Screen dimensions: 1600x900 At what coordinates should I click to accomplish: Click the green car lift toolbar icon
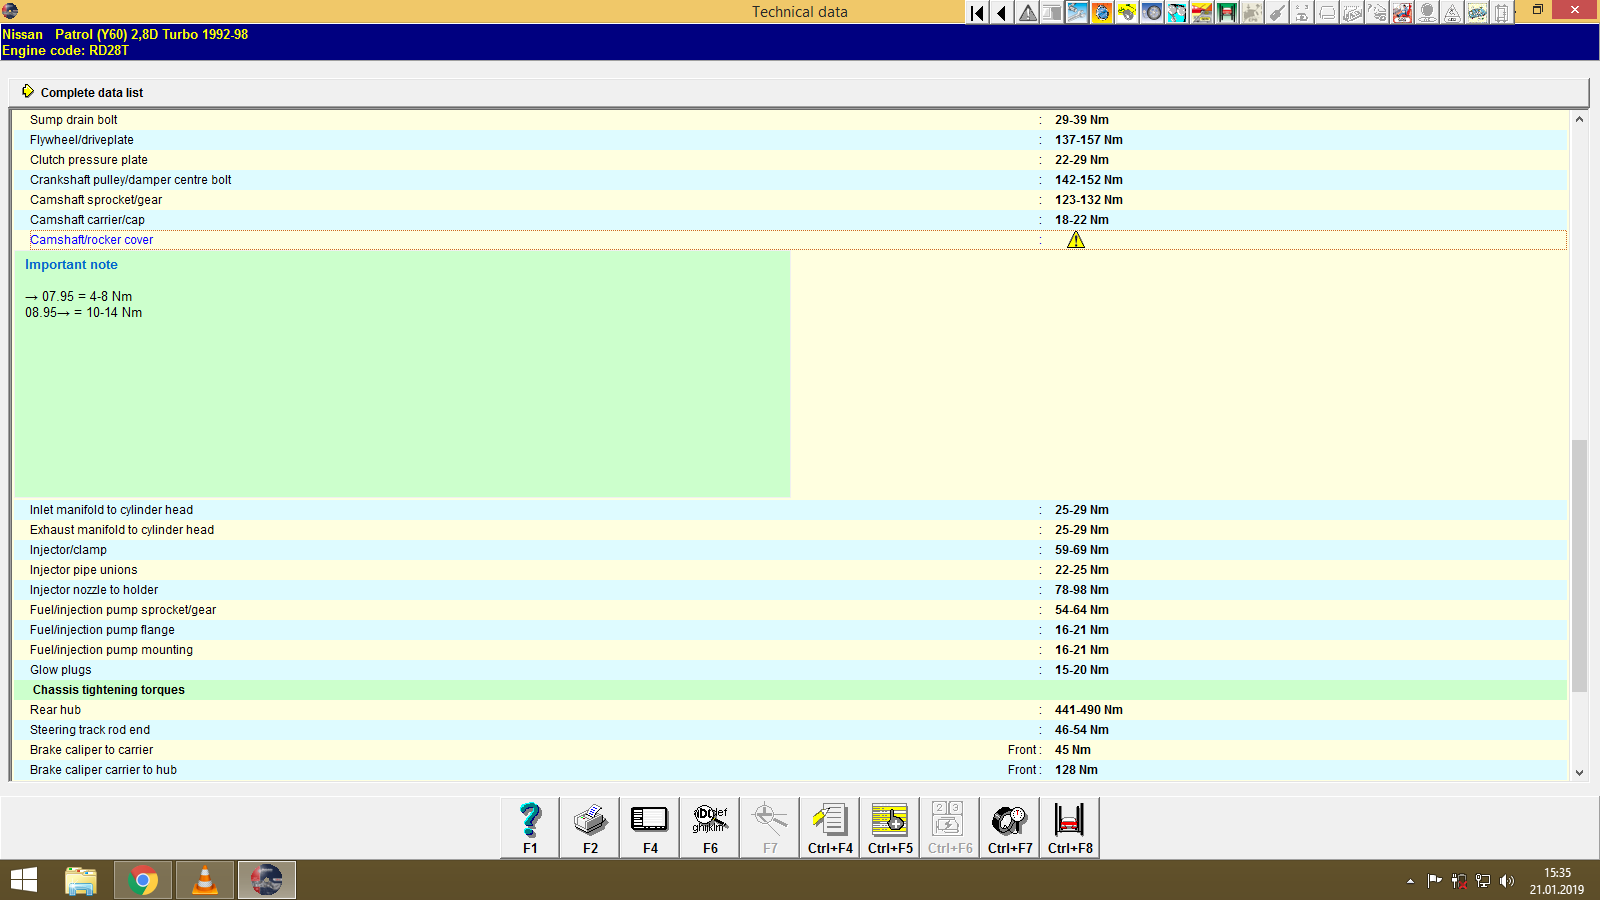pyautogui.click(x=1226, y=13)
